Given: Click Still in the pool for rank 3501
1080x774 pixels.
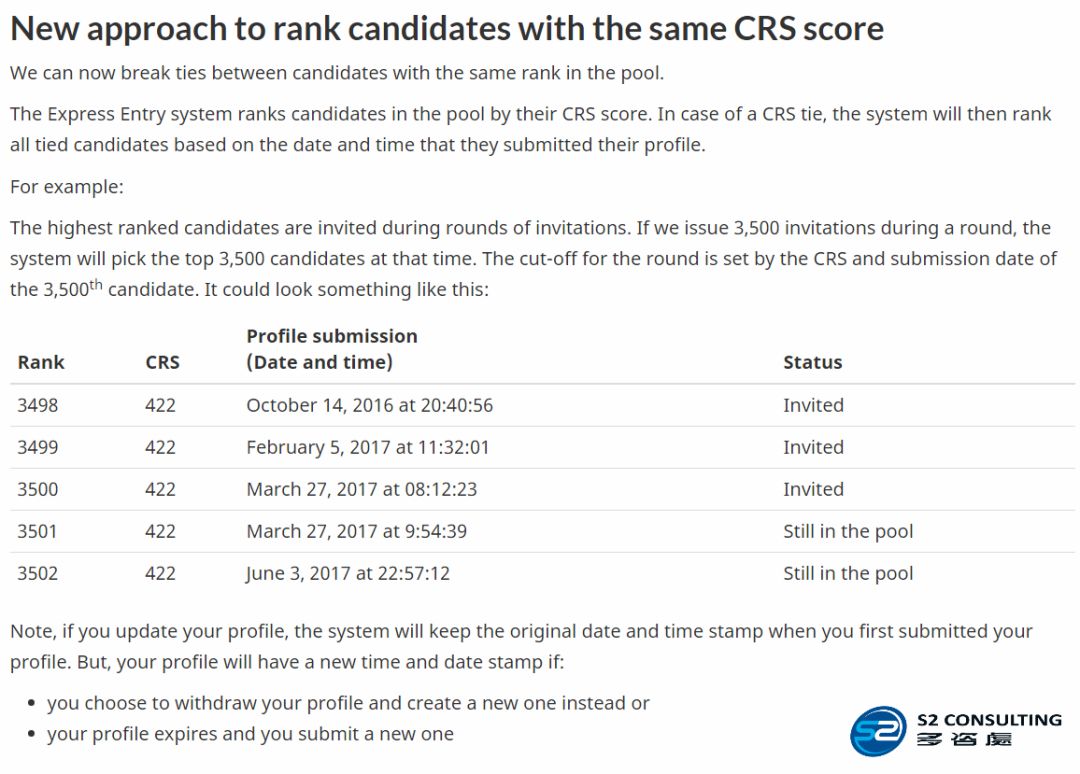Looking at the screenshot, I should point(848,531).
